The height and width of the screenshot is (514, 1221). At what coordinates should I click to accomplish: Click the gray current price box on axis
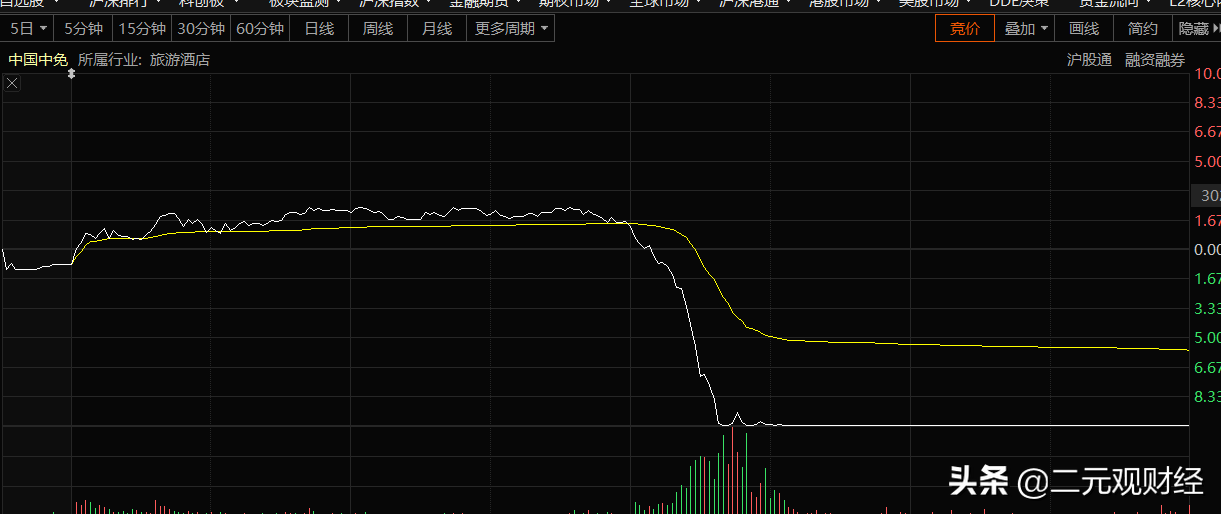1207,195
